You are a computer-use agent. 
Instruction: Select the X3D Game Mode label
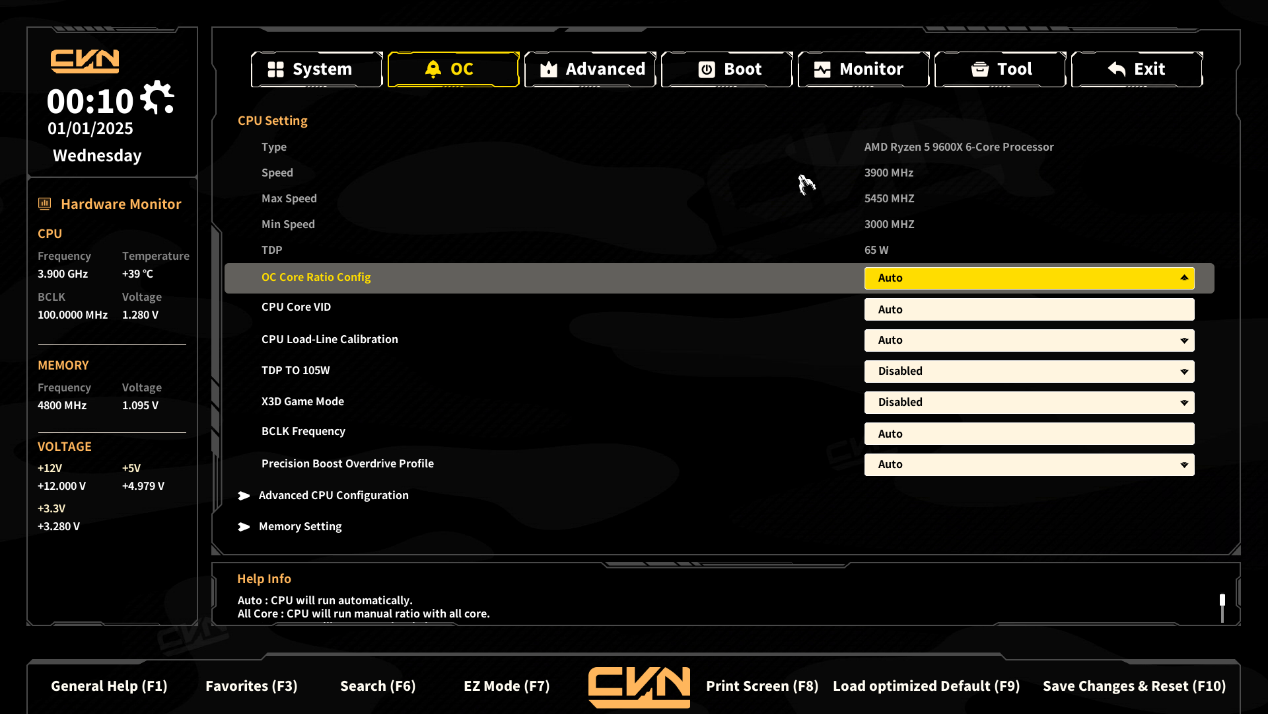coord(302,401)
